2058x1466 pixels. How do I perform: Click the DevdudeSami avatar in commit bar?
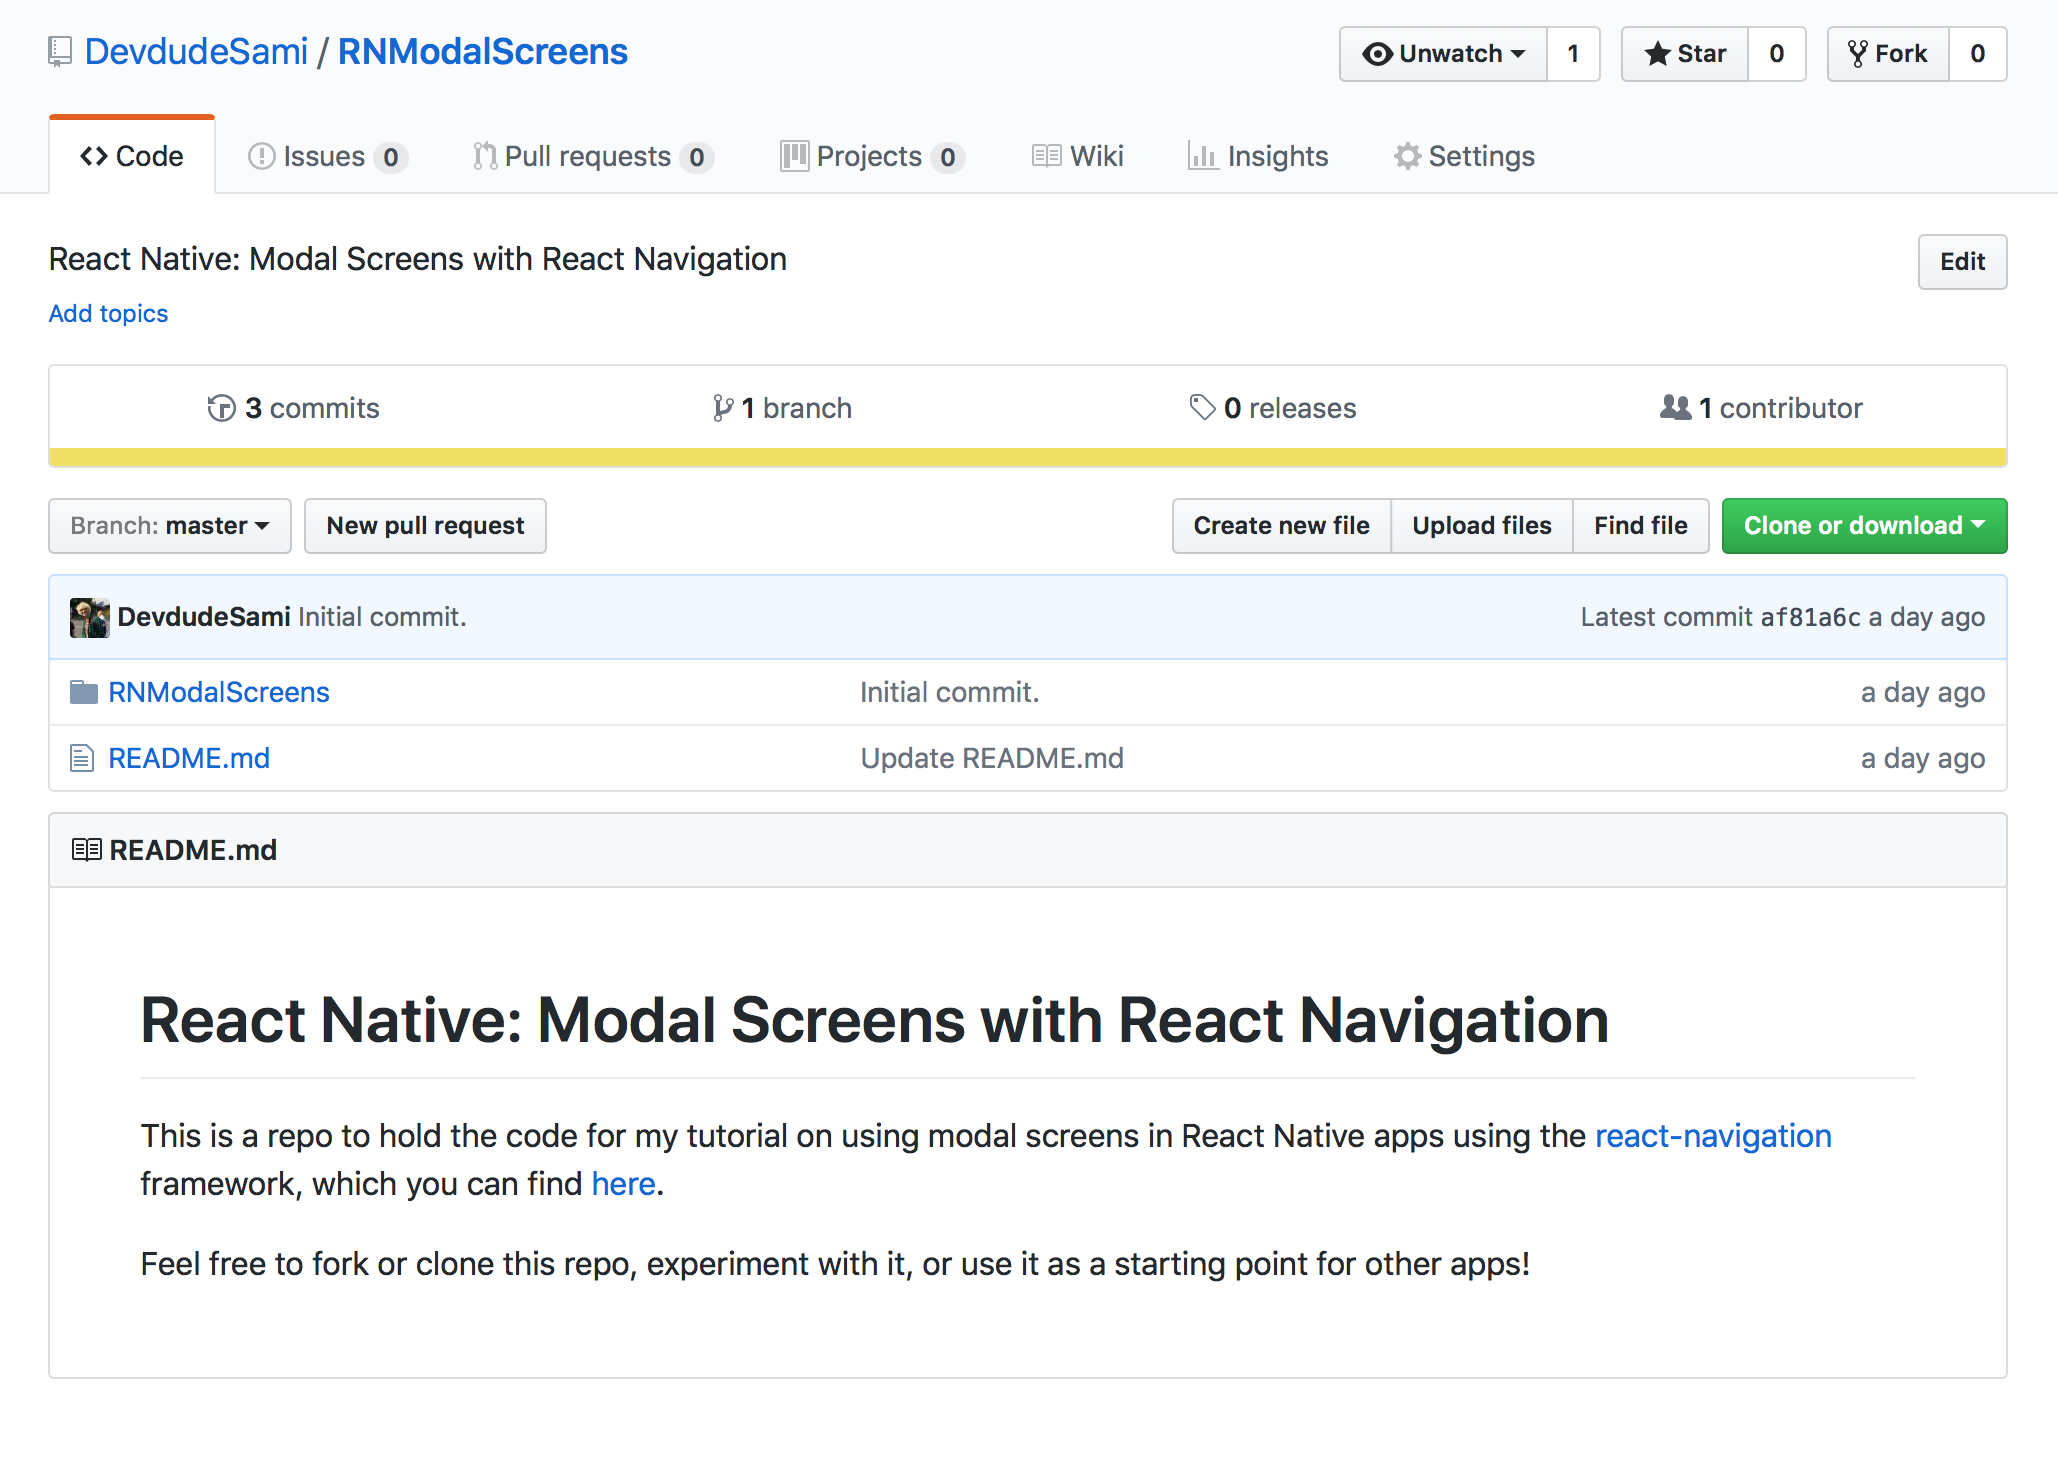(90, 618)
